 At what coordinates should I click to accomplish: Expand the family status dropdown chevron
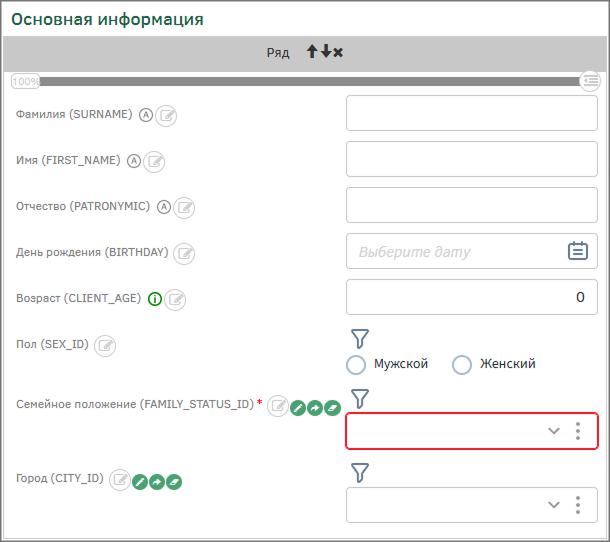pyautogui.click(x=554, y=431)
